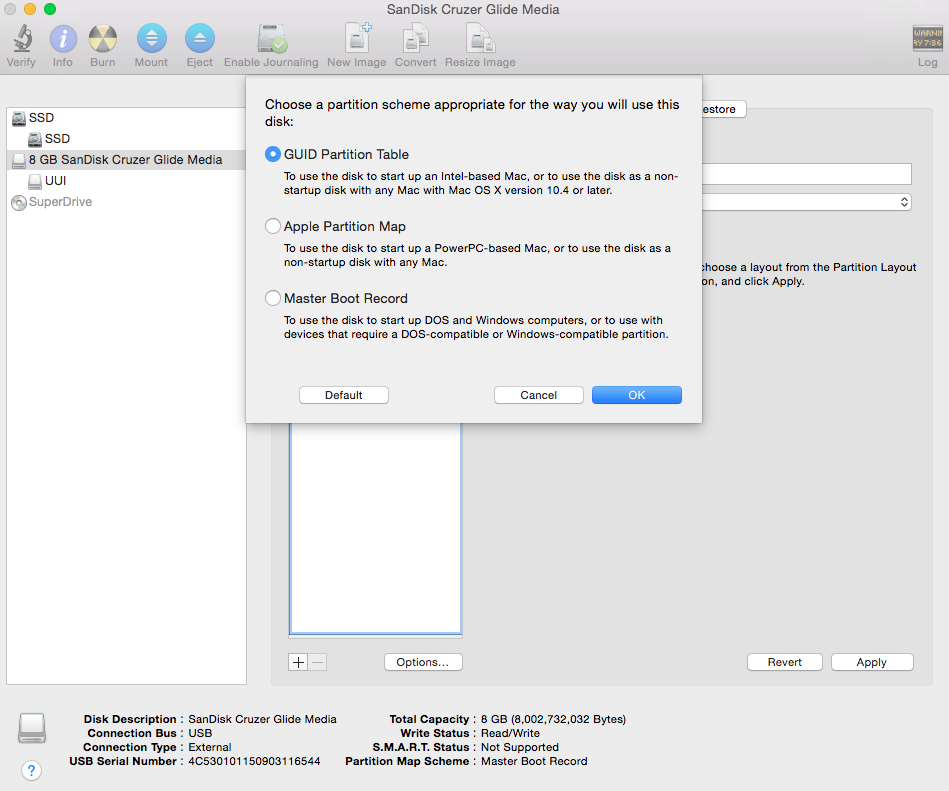Image resolution: width=949 pixels, height=791 pixels.
Task: Click the green zoom window button
Action: click(x=50, y=9)
